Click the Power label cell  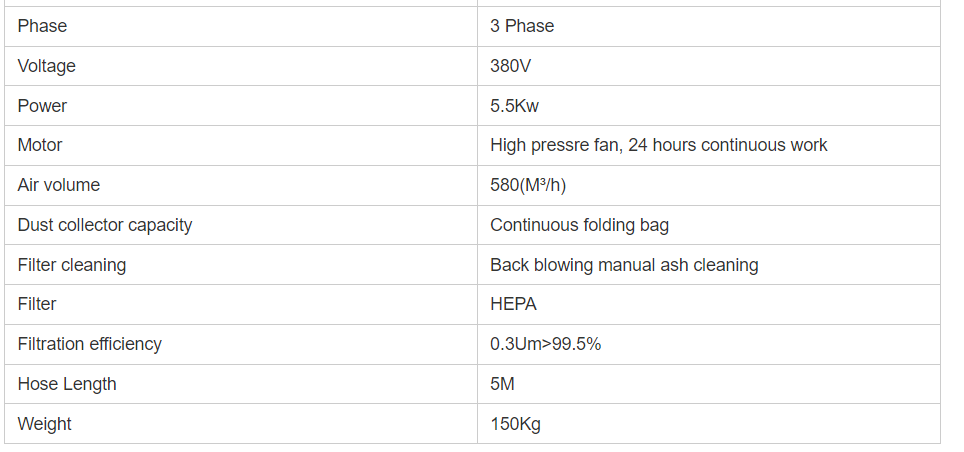point(42,106)
